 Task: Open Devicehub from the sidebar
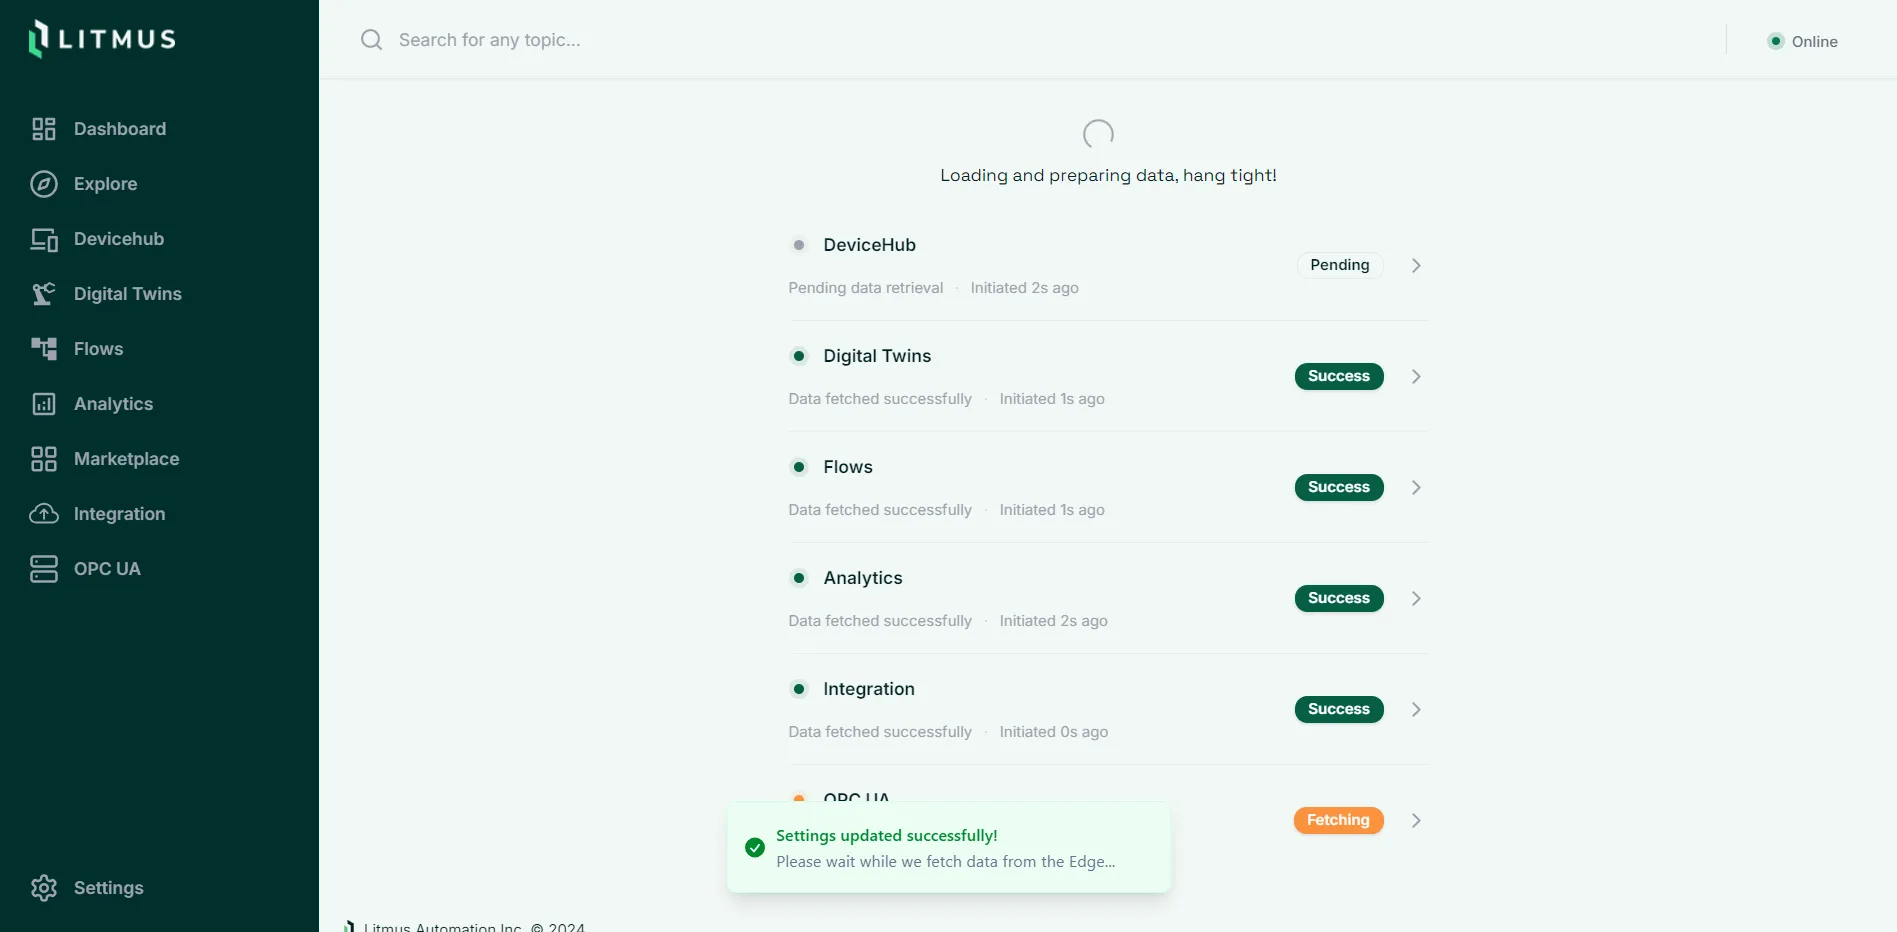click(x=119, y=239)
